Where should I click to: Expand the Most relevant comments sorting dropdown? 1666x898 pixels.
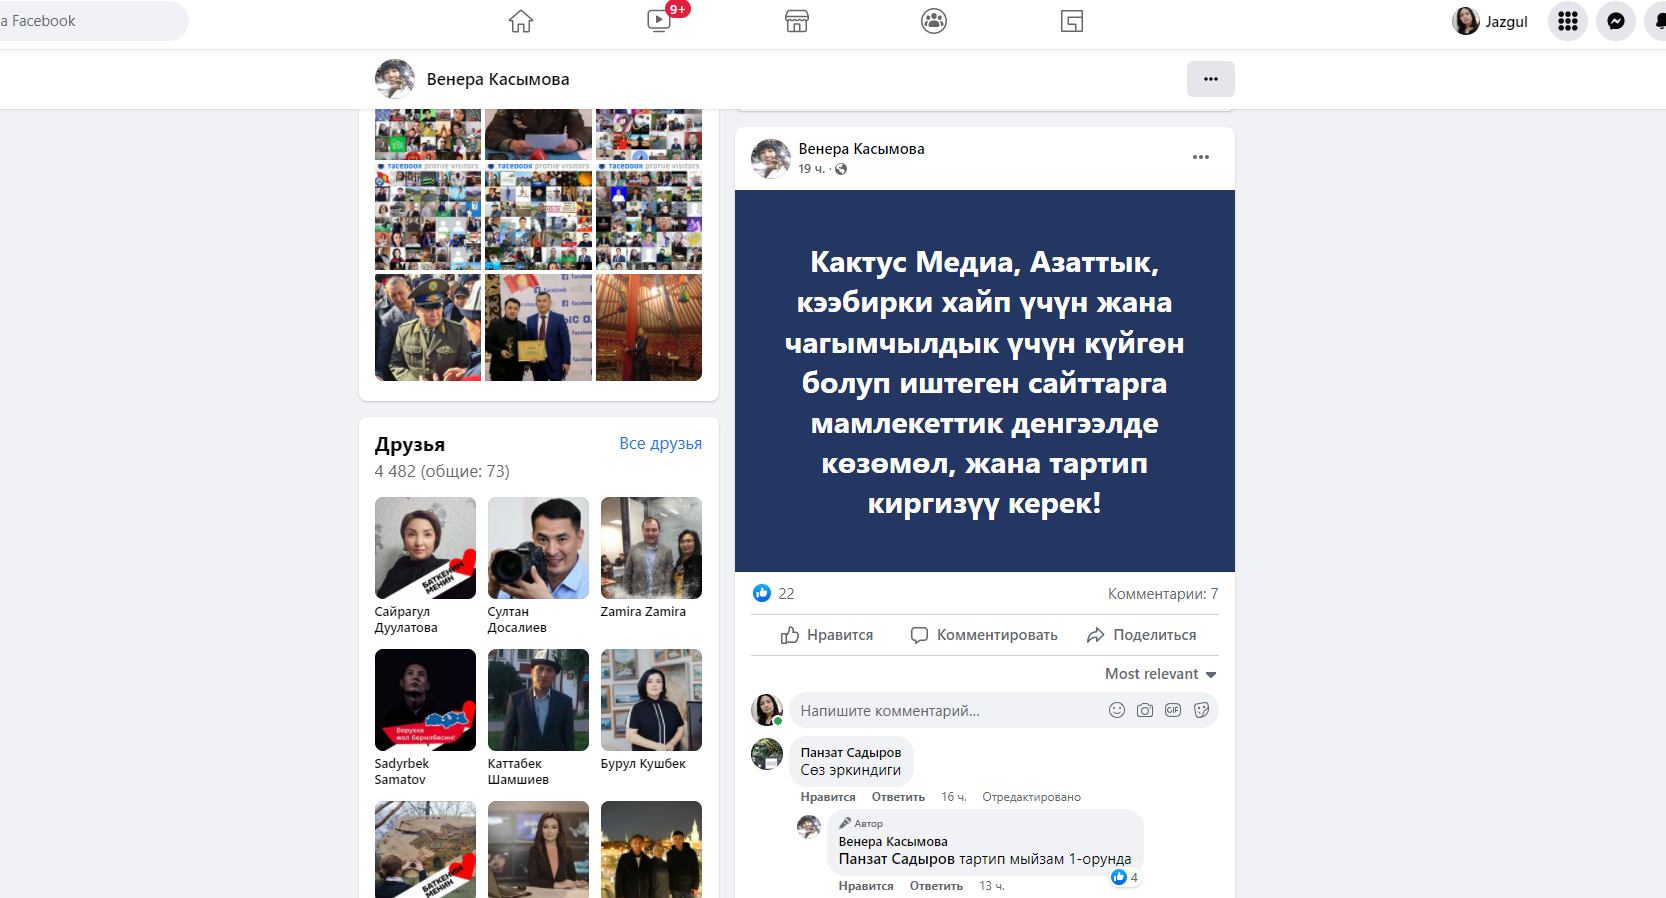tap(1160, 674)
